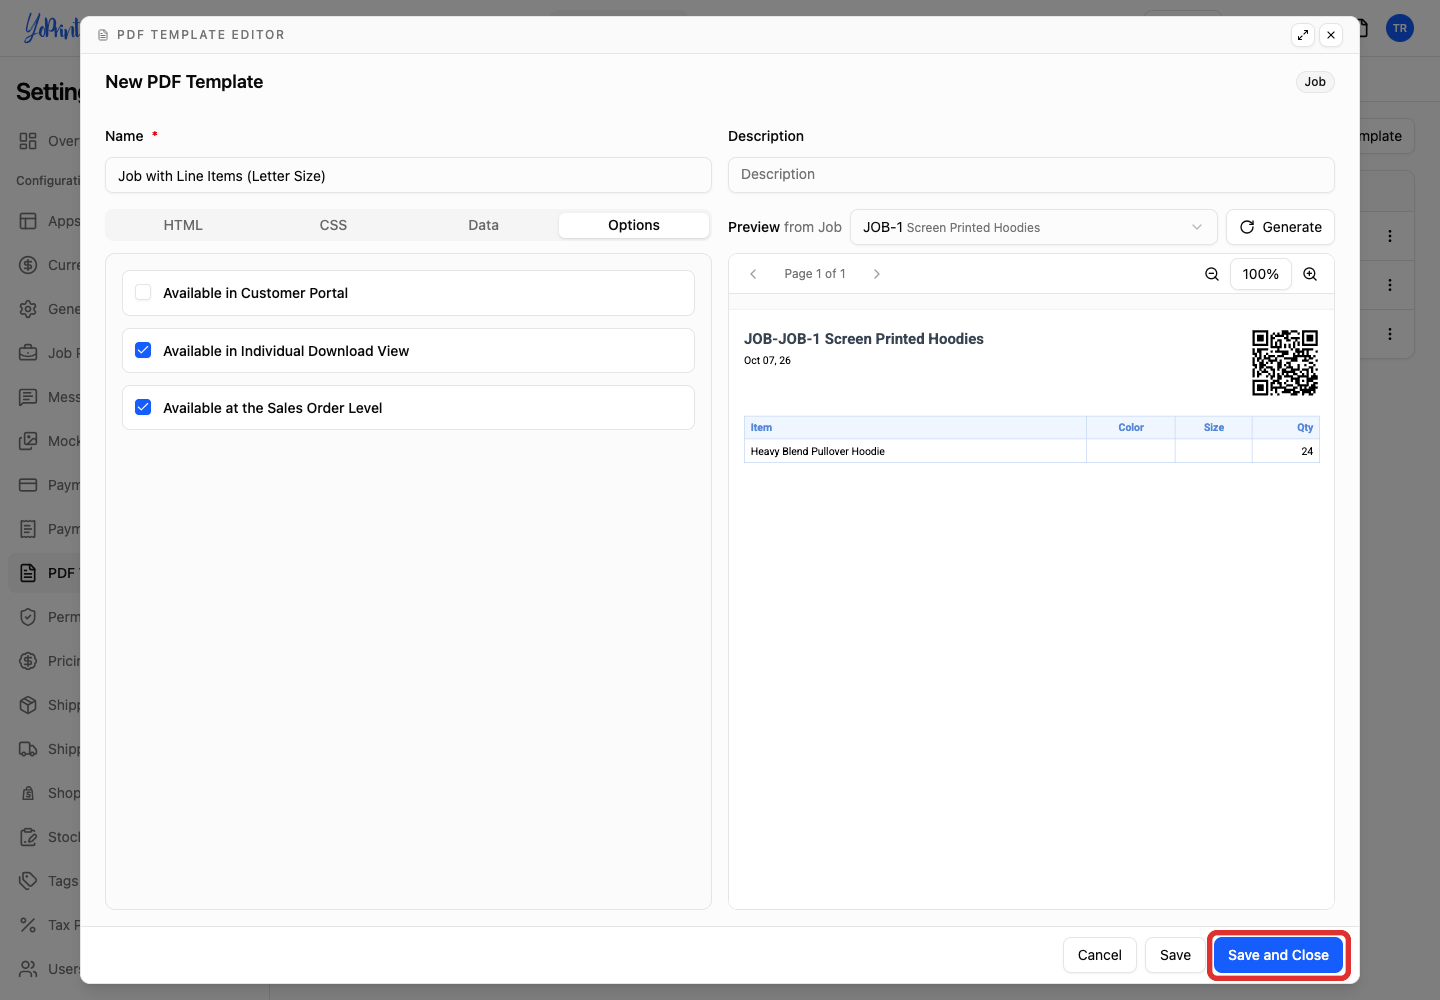Open the Preview from Job dropdown
Screen dimensions: 1440x1000
(1033, 227)
